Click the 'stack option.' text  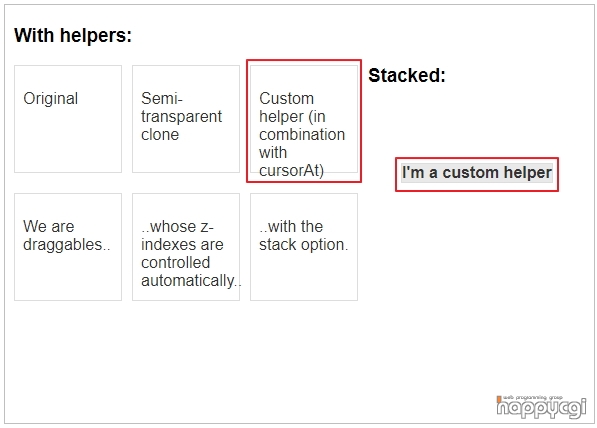[303, 244]
